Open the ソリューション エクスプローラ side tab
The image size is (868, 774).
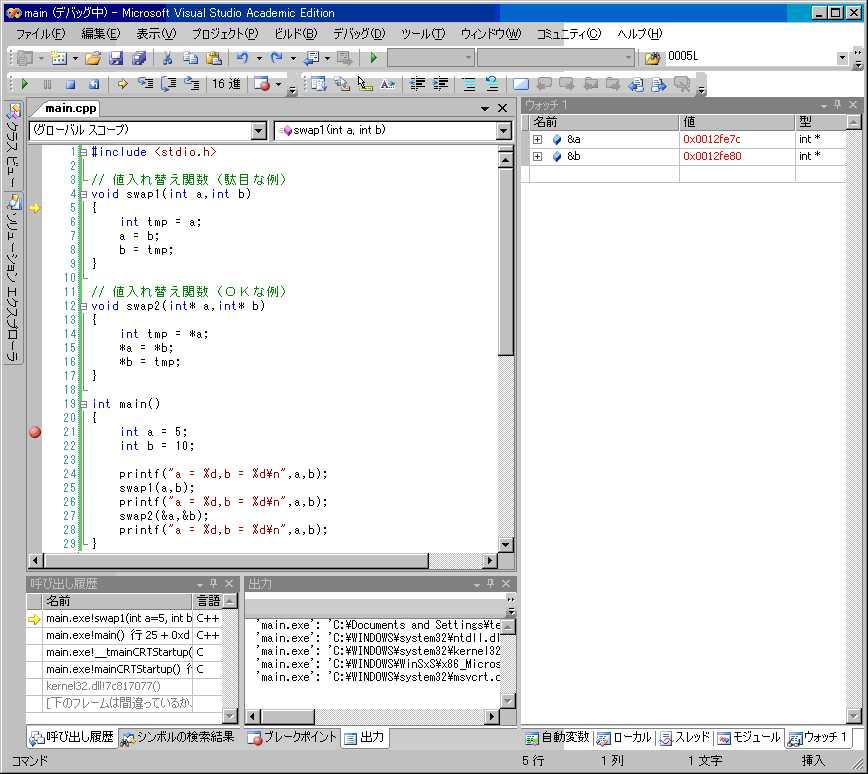point(13,278)
